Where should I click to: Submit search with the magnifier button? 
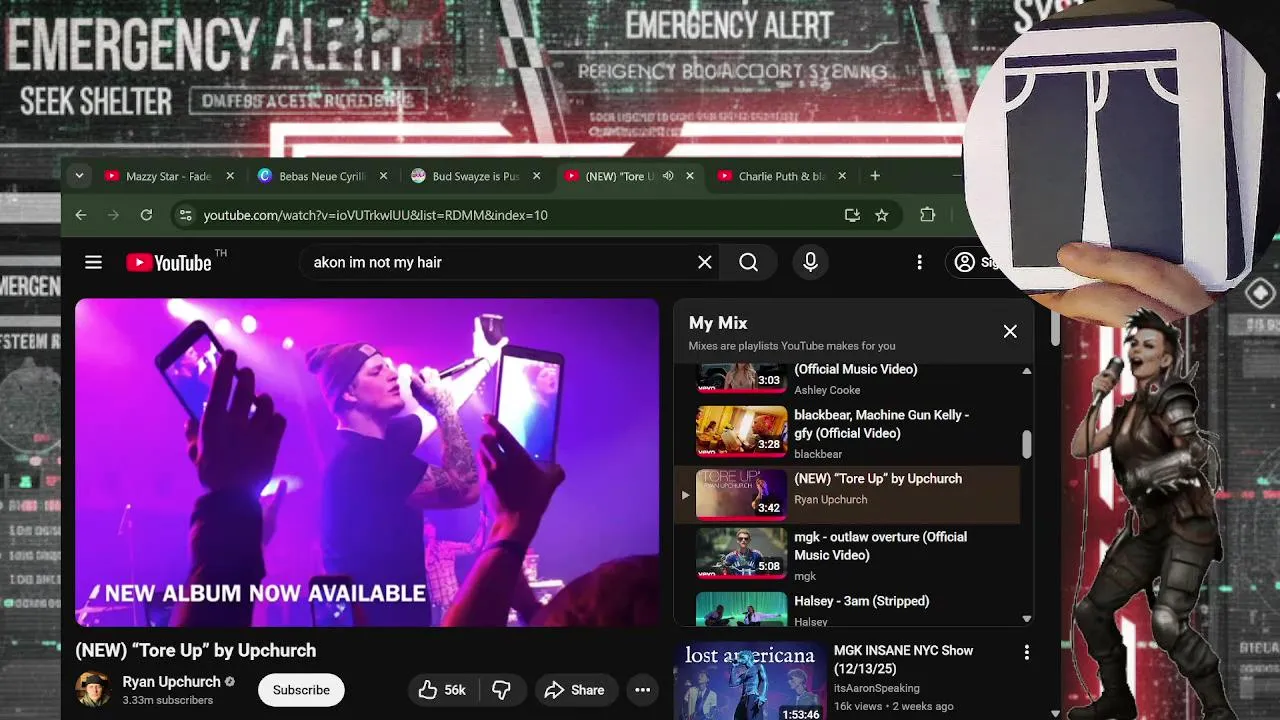point(749,262)
